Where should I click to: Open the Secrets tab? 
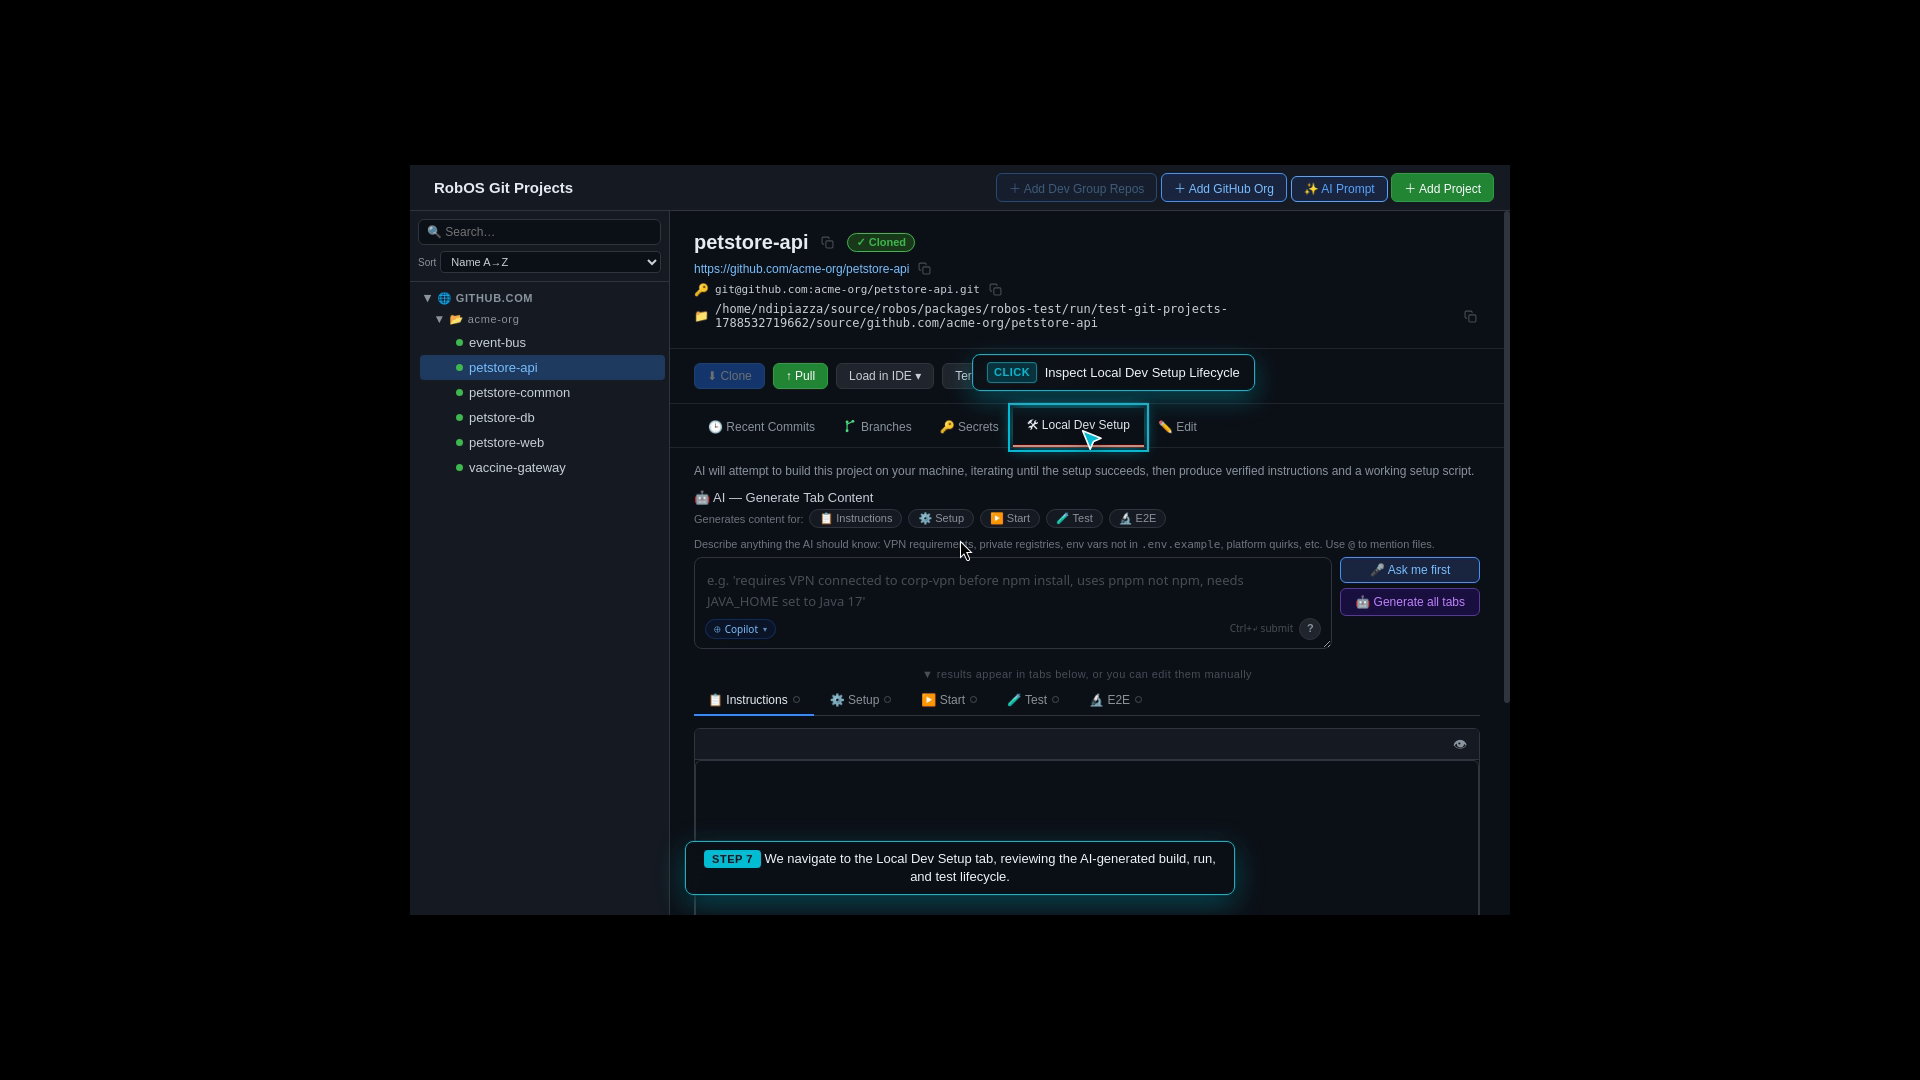pyautogui.click(x=969, y=427)
